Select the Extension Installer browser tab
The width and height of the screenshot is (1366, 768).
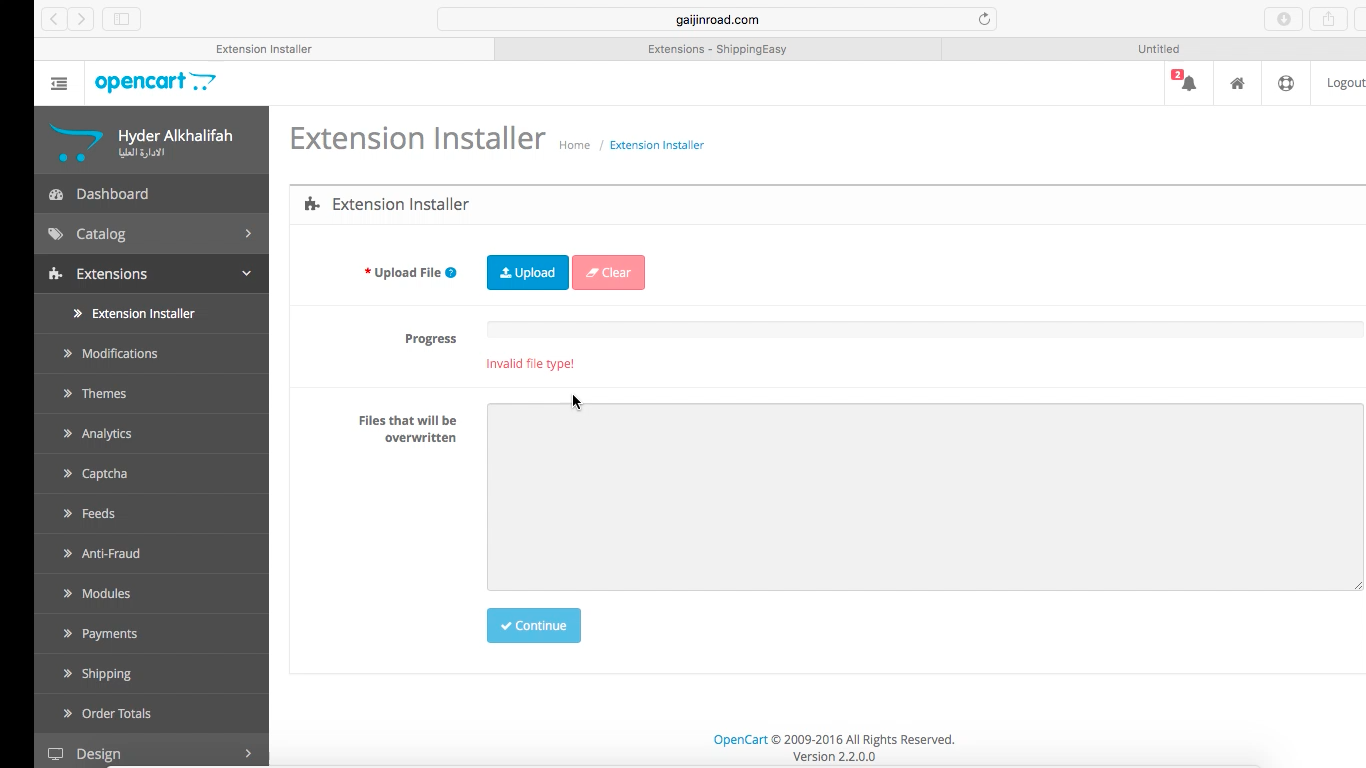[264, 49]
